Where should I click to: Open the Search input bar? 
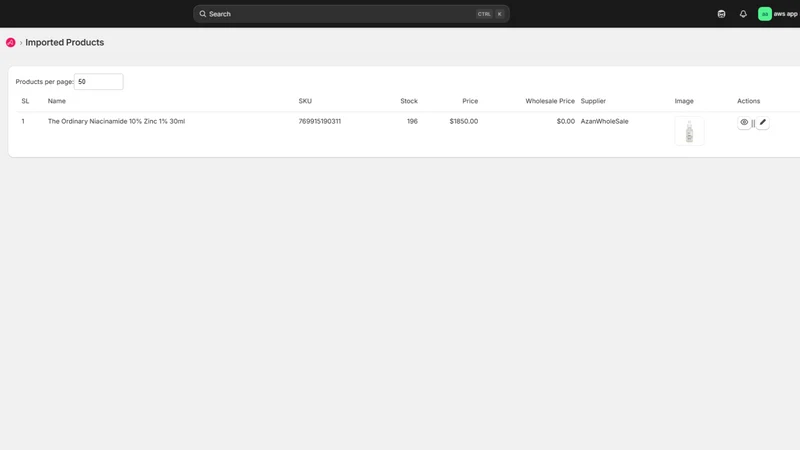(351, 14)
